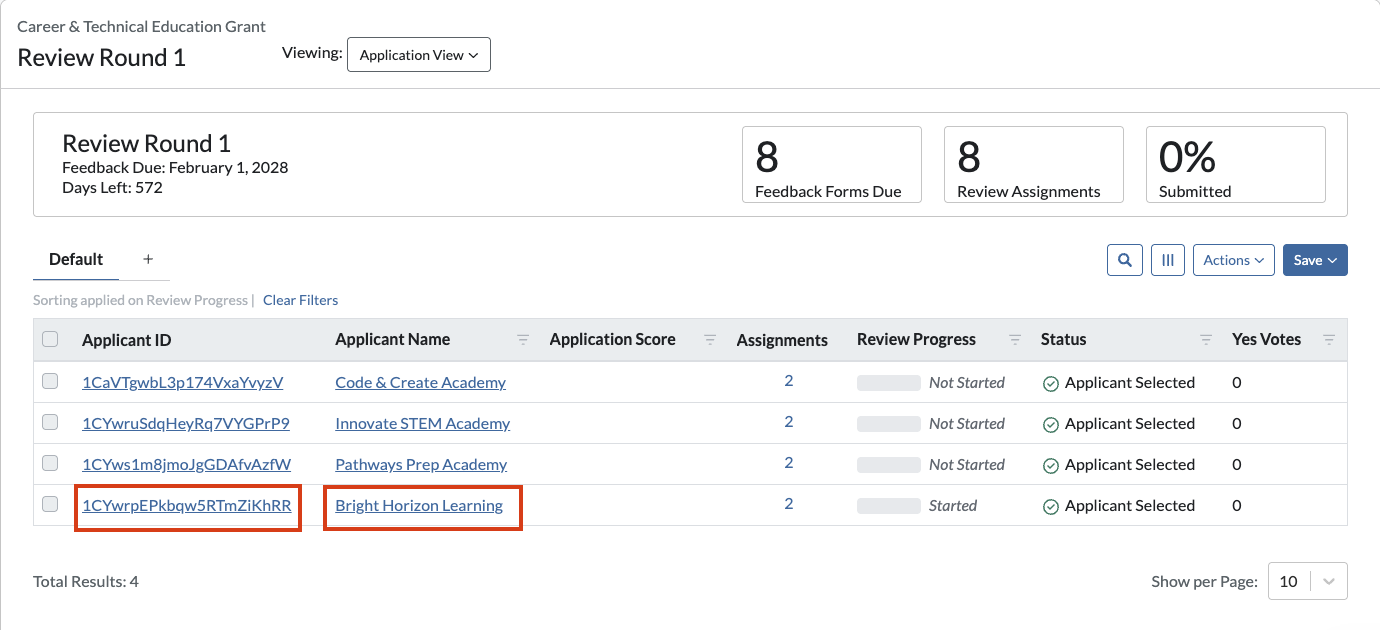Add a new view tab with plus icon
This screenshot has height=630, width=1380.
(x=148, y=259)
